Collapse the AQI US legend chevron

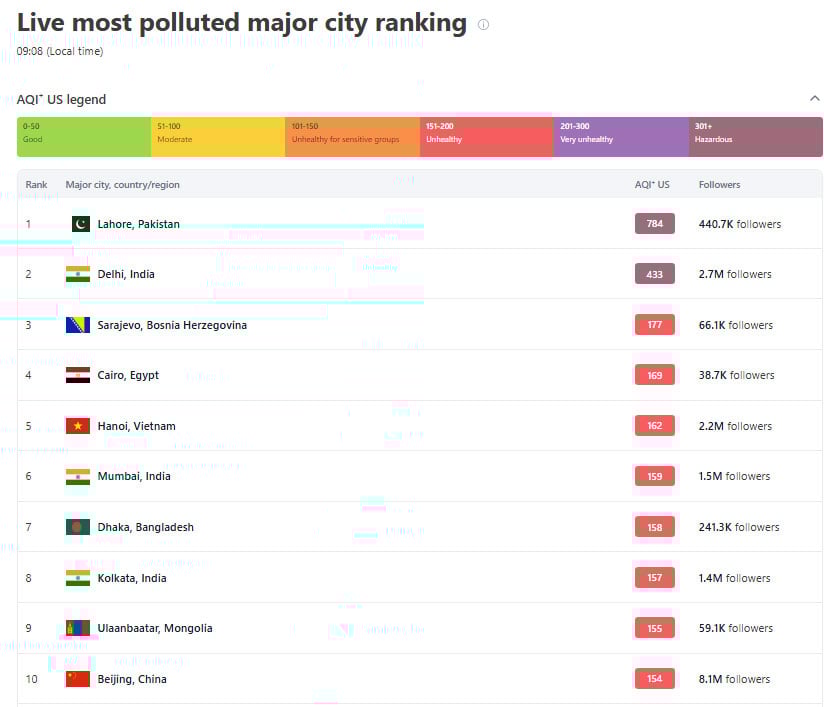813,99
